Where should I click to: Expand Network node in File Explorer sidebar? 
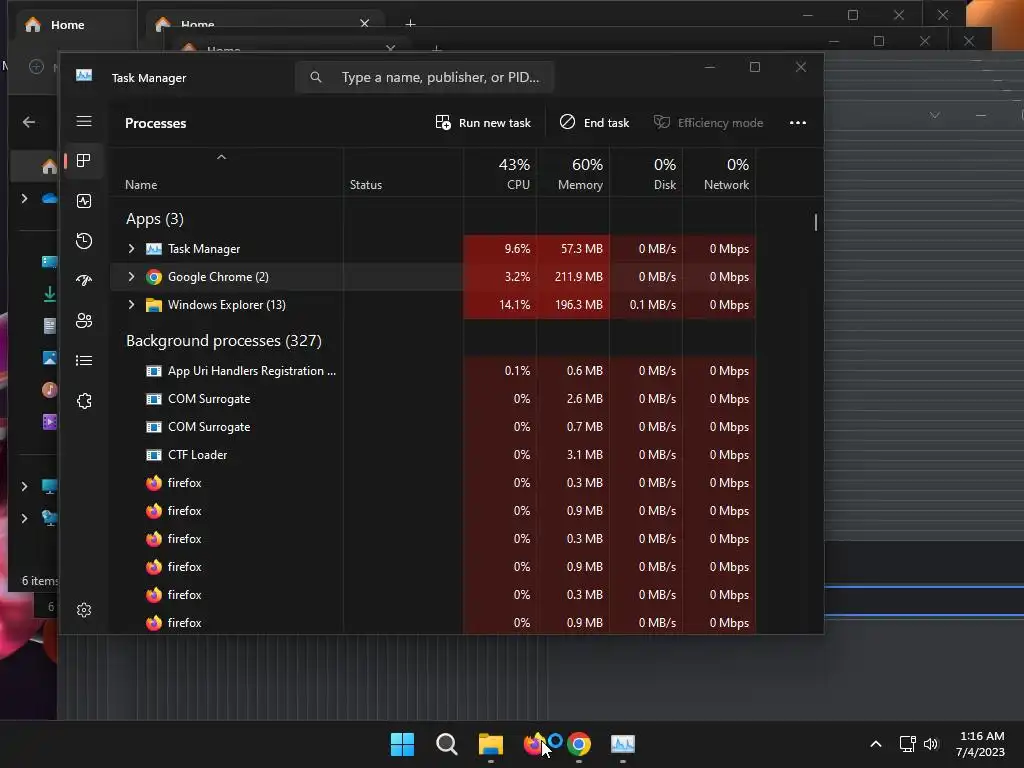(25, 518)
